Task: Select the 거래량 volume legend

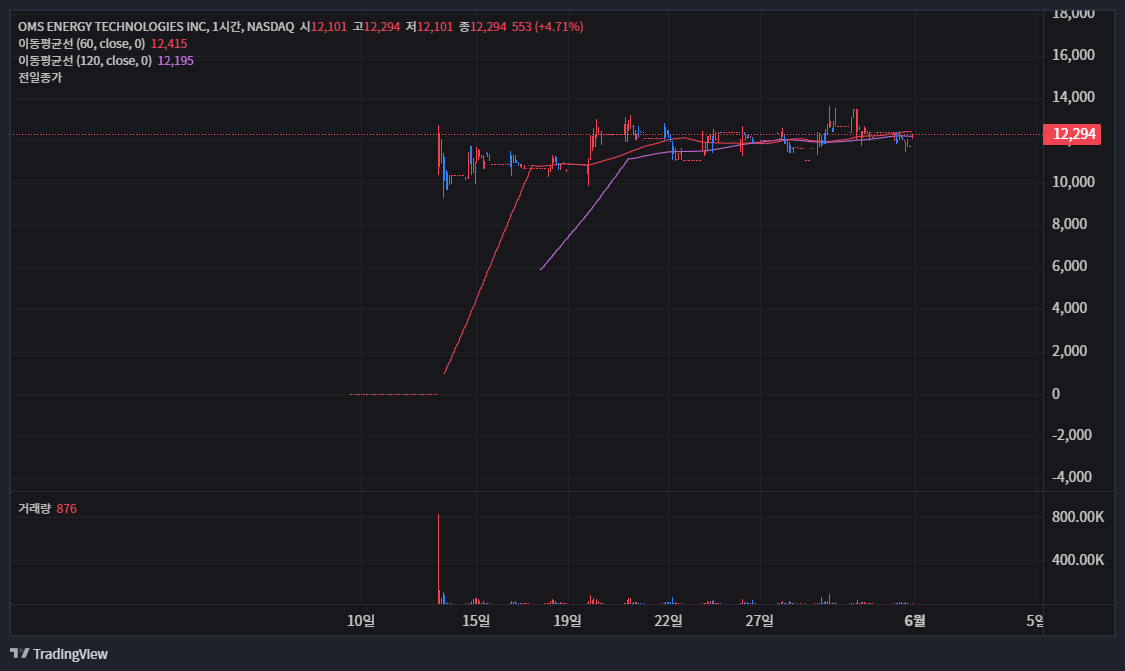Action: [x=34, y=509]
